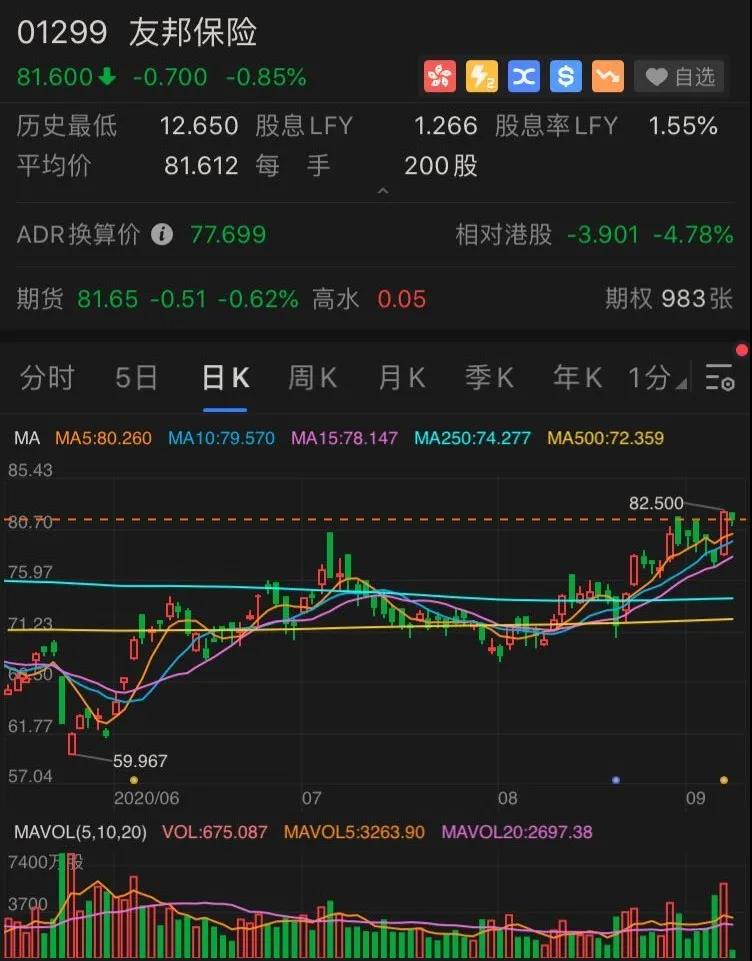The image size is (752, 961).
Task: Tap the ADR price 77.699
Action: [x=228, y=235]
